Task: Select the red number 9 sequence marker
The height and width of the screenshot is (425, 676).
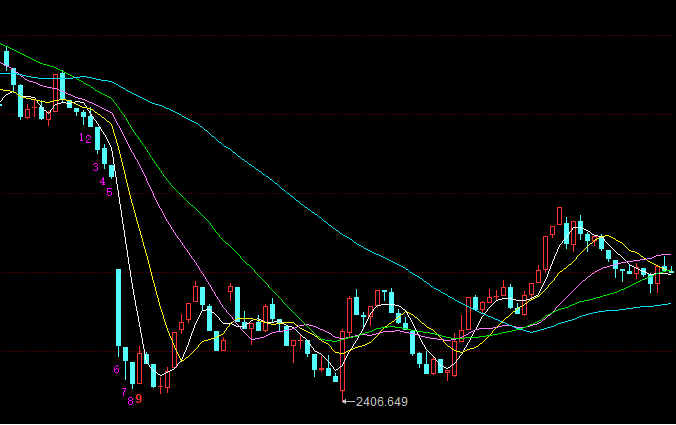Action: coord(139,398)
